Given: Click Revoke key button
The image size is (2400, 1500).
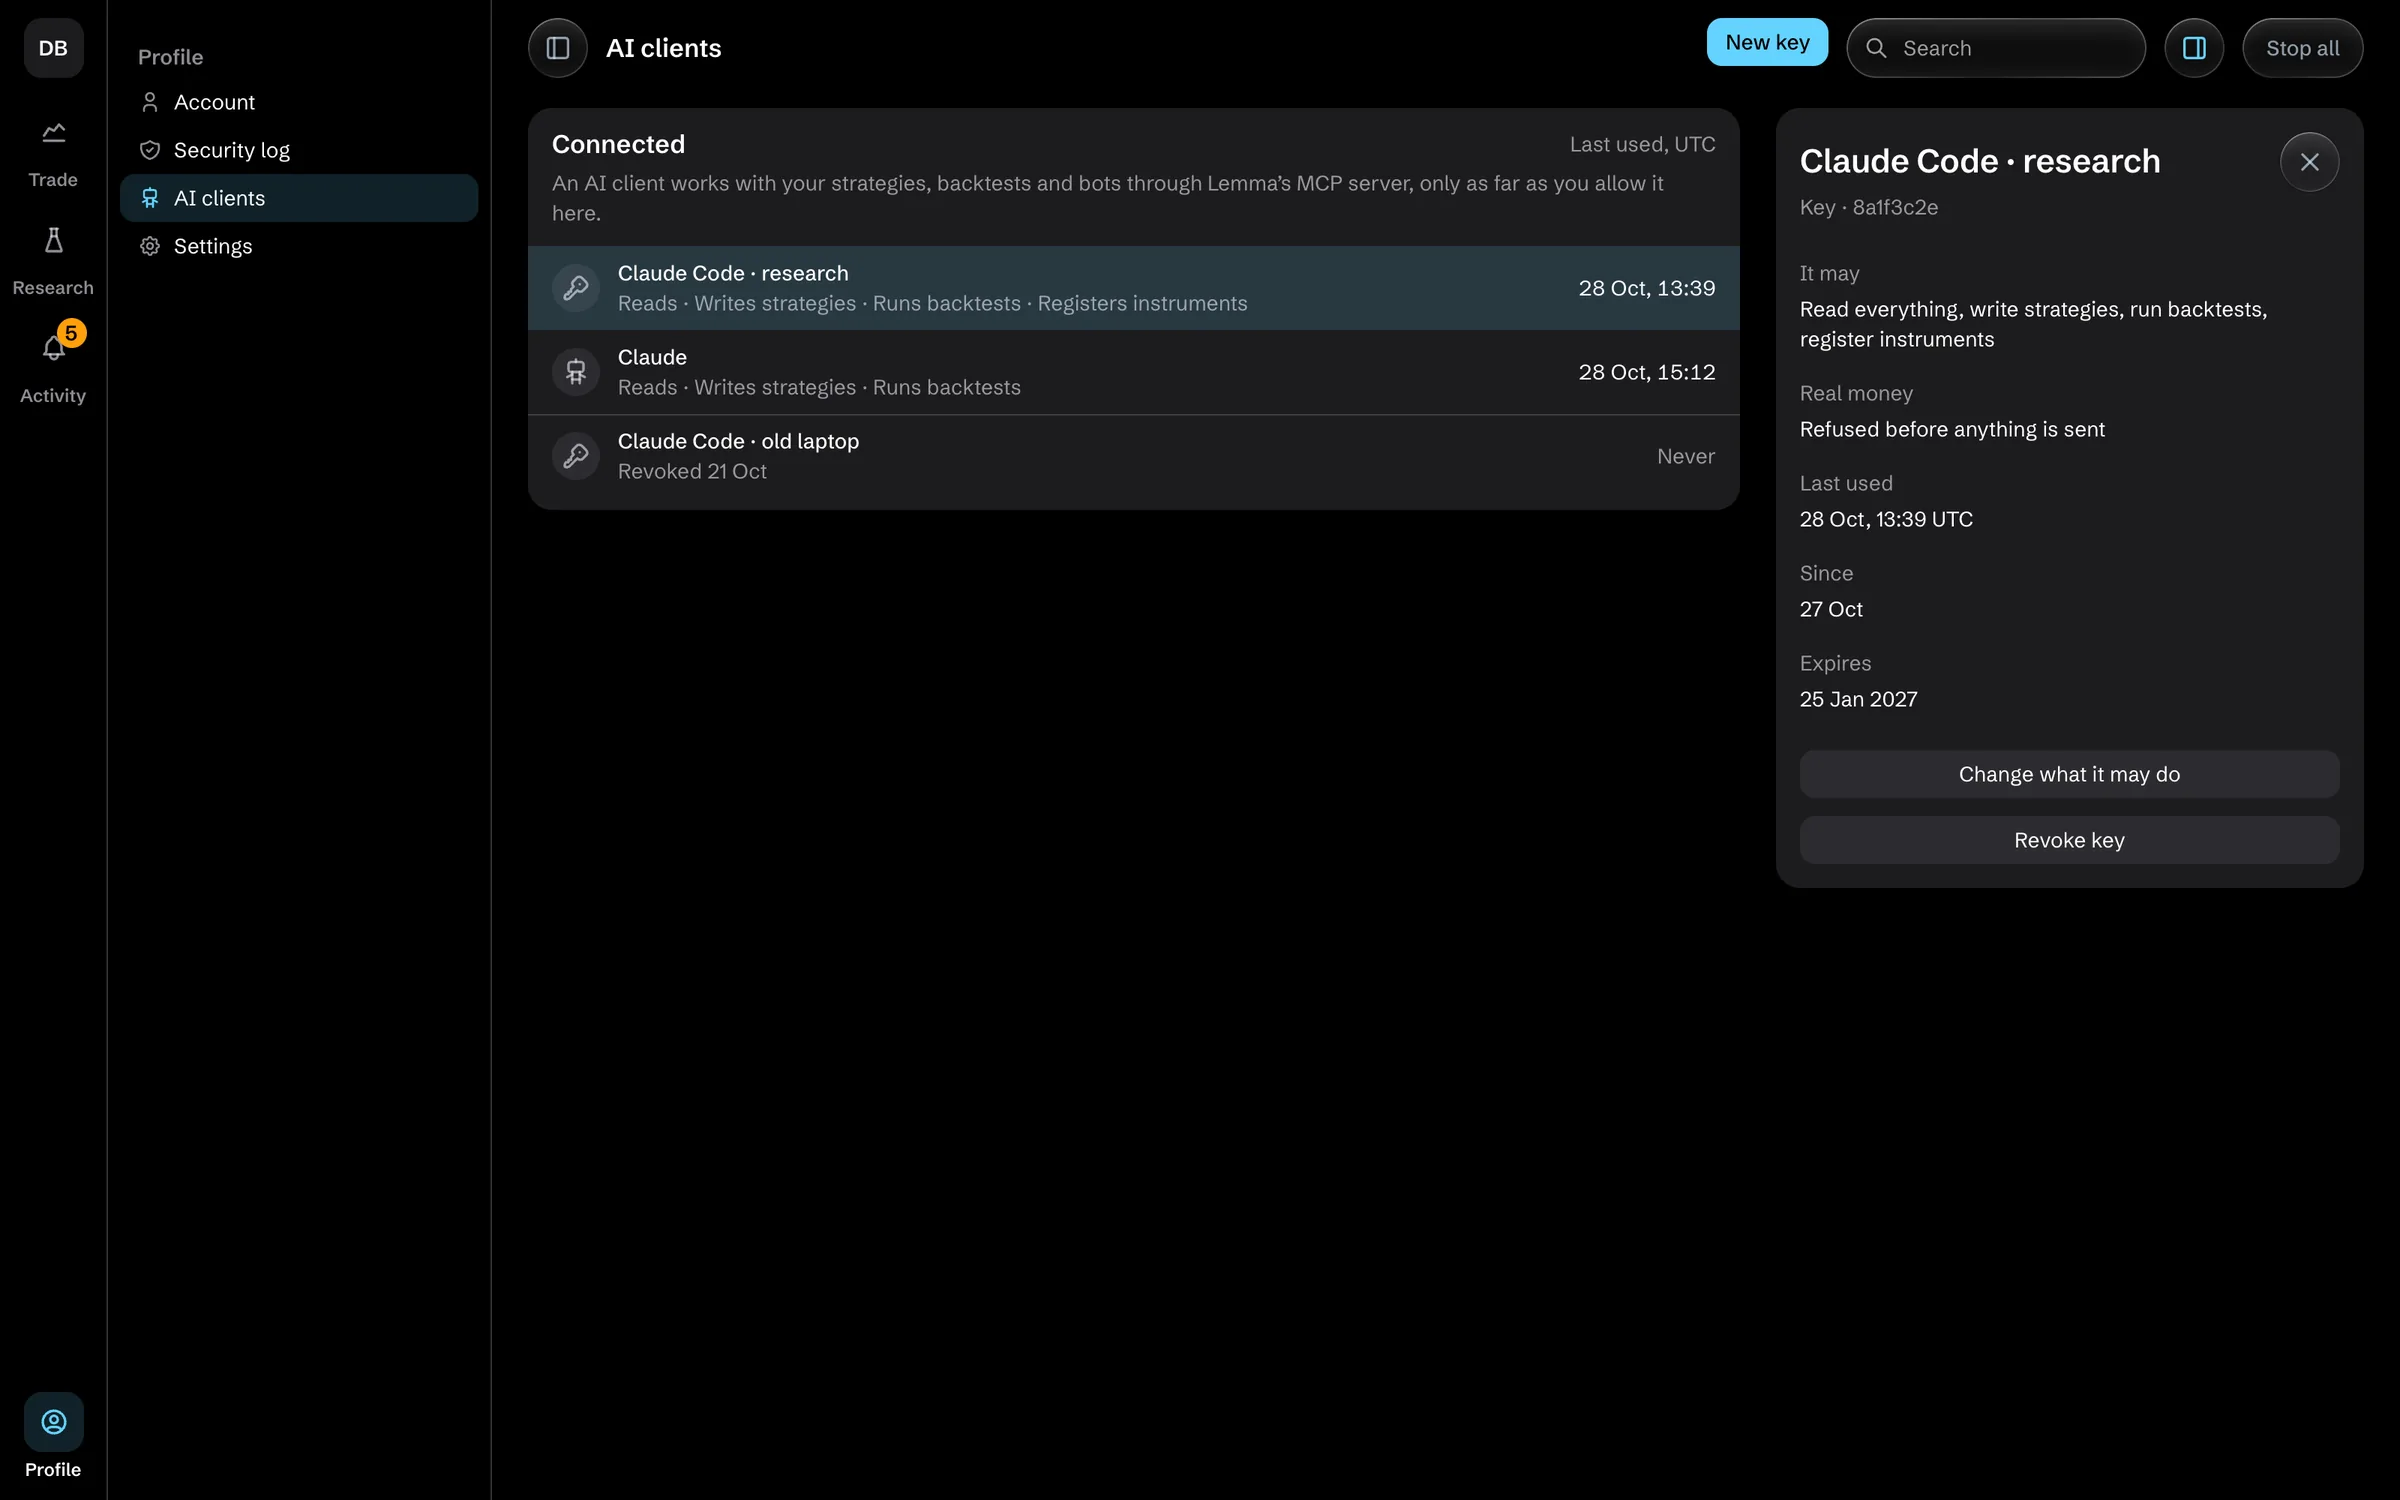Looking at the screenshot, I should click(x=2069, y=840).
